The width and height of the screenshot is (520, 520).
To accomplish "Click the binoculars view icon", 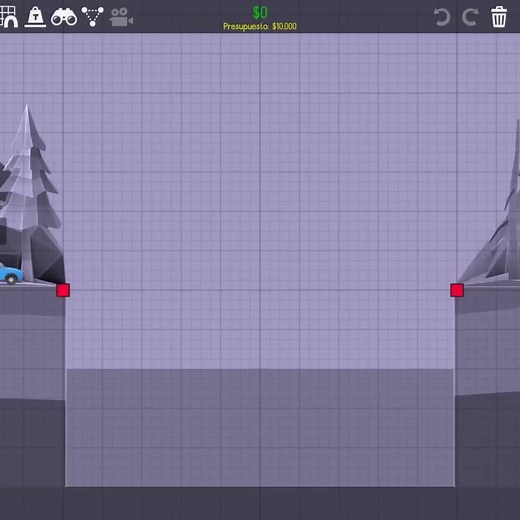I will click(x=64, y=17).
